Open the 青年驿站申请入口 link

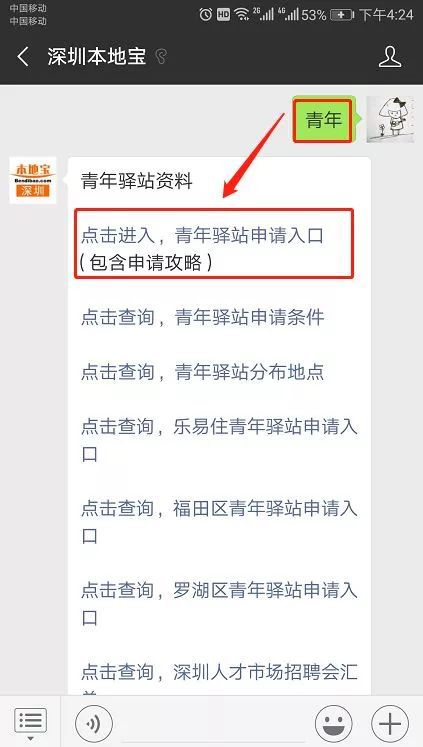[203, 249]
